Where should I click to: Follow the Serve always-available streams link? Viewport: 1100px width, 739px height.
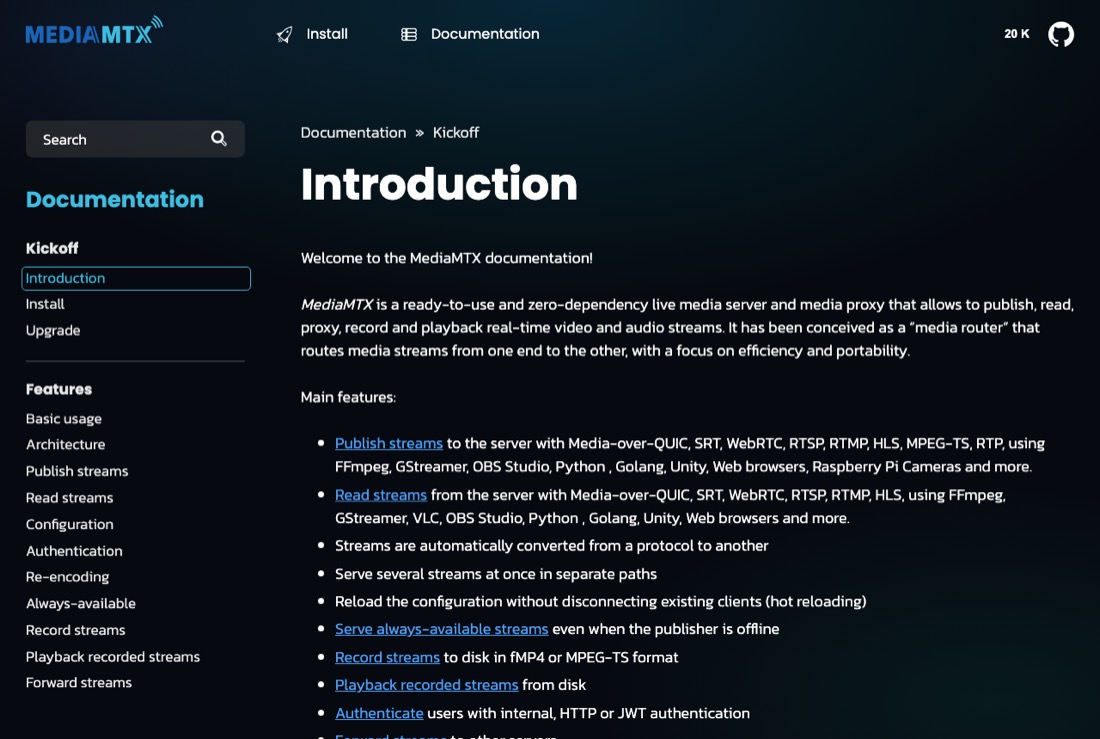tap(441, 629)
